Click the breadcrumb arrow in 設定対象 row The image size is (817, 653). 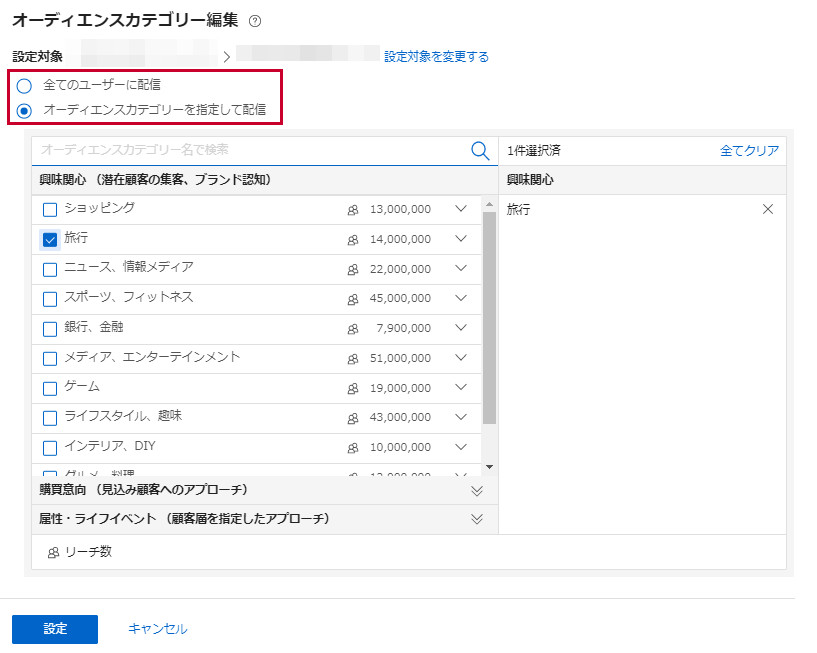[x=227, y=57]
